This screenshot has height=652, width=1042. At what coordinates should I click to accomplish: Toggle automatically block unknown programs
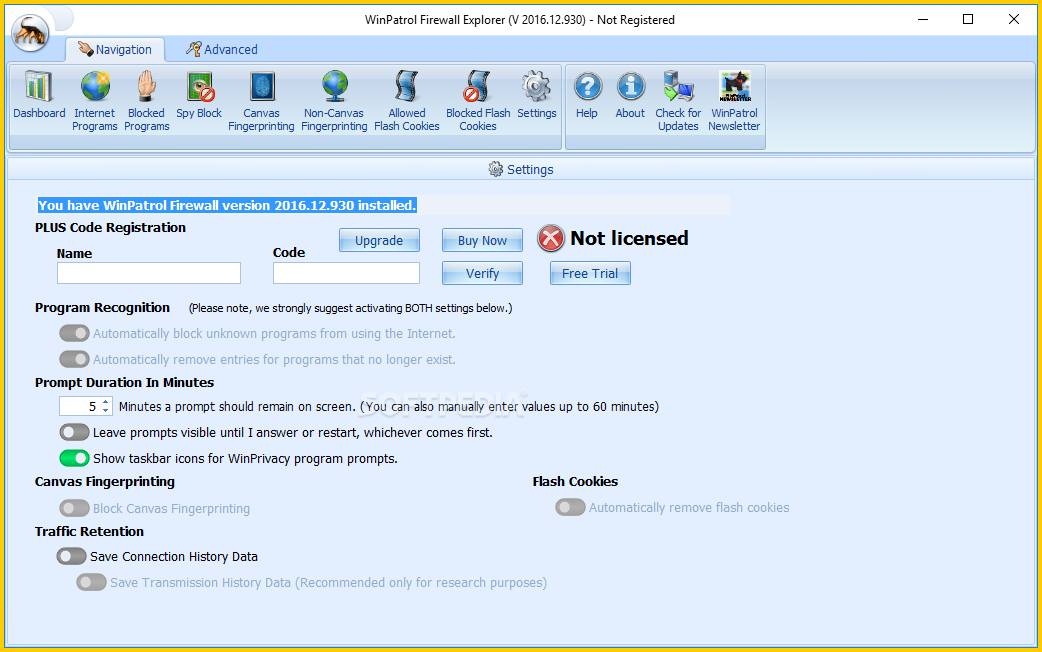pyautogui.click(x=74, y=333)
